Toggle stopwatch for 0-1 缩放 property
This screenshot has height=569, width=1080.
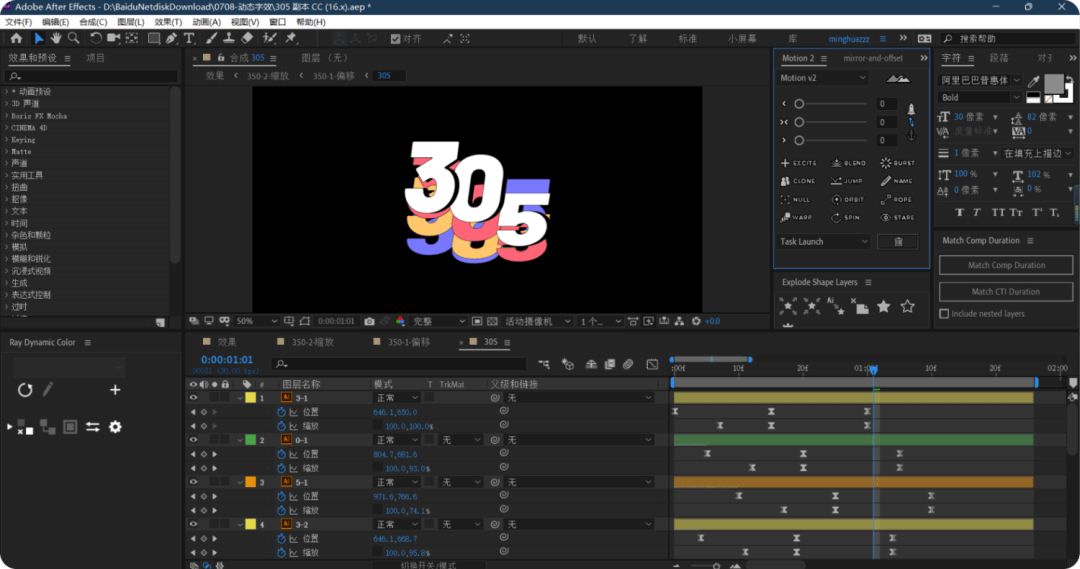pos(281,468)
